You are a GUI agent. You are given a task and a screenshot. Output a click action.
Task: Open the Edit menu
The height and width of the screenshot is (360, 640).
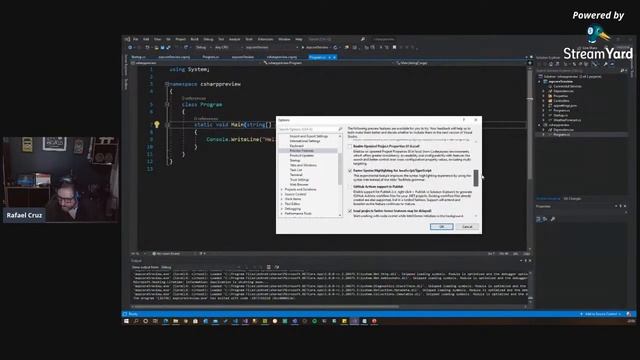[x=146, y=39]
